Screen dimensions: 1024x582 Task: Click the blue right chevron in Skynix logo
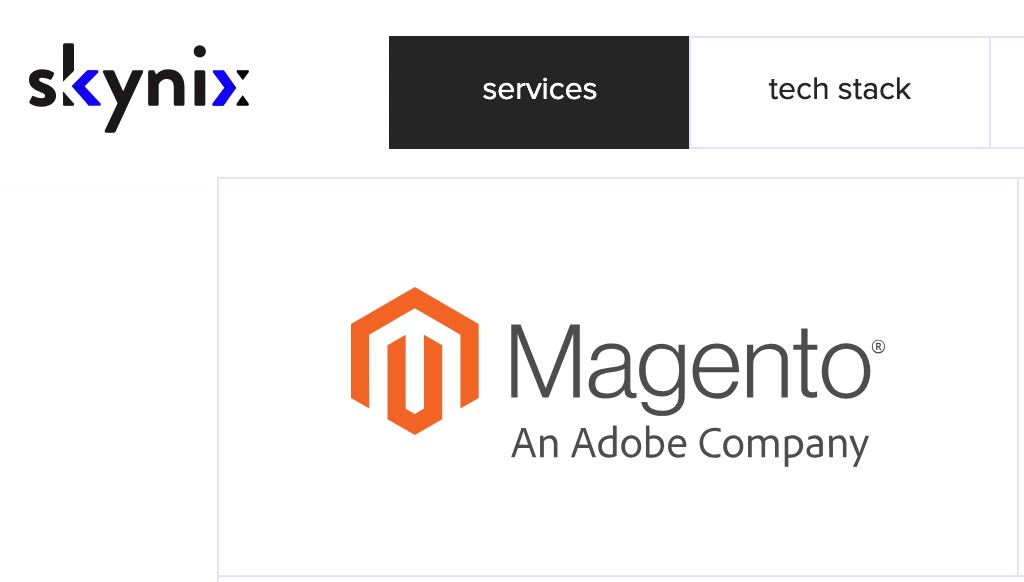click(x=224, y=88)
